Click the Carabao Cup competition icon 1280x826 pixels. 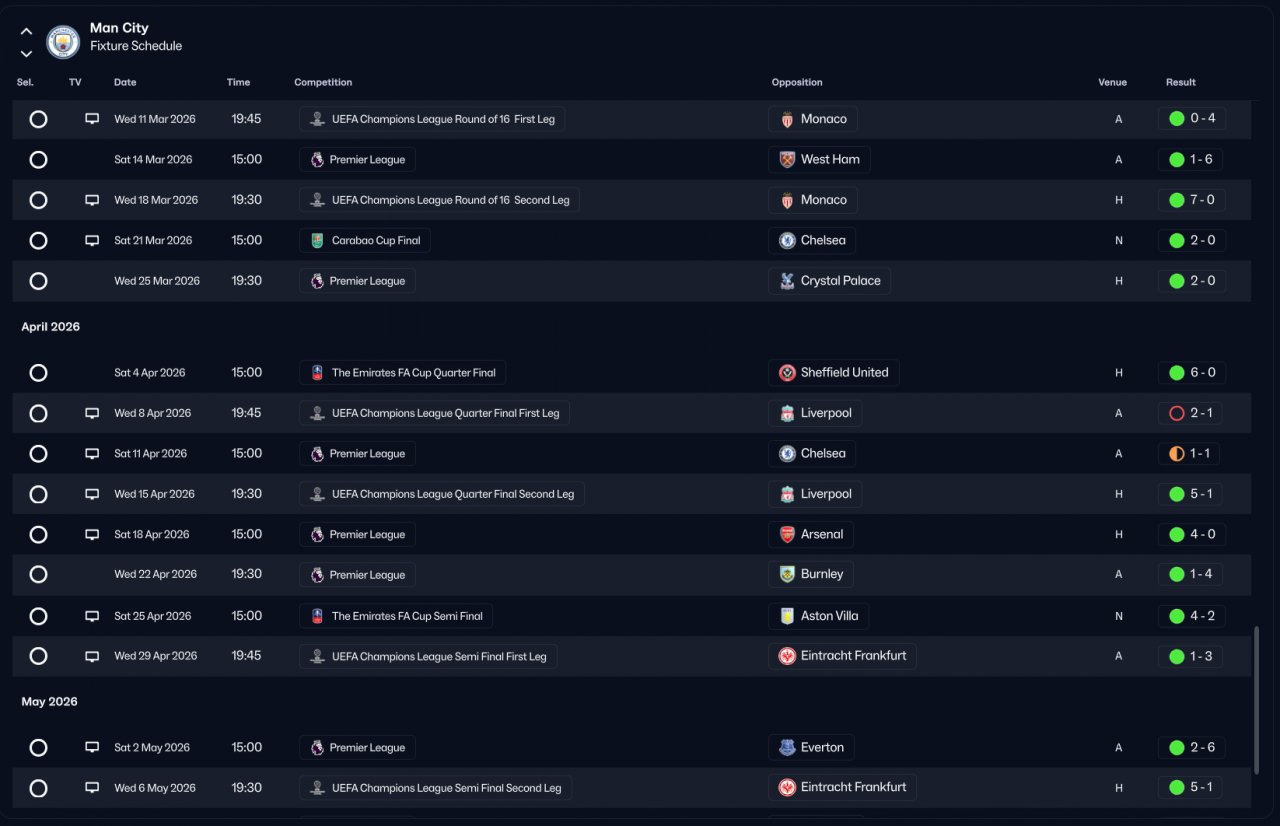[317, 241]
